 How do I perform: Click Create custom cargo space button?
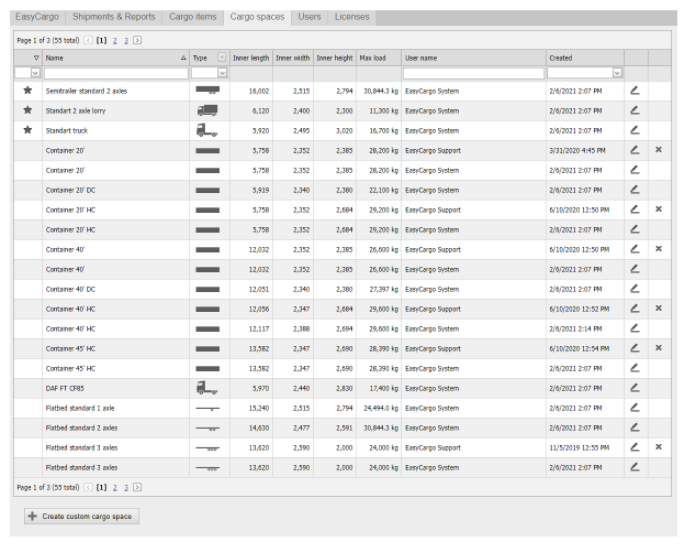[81, 516]
